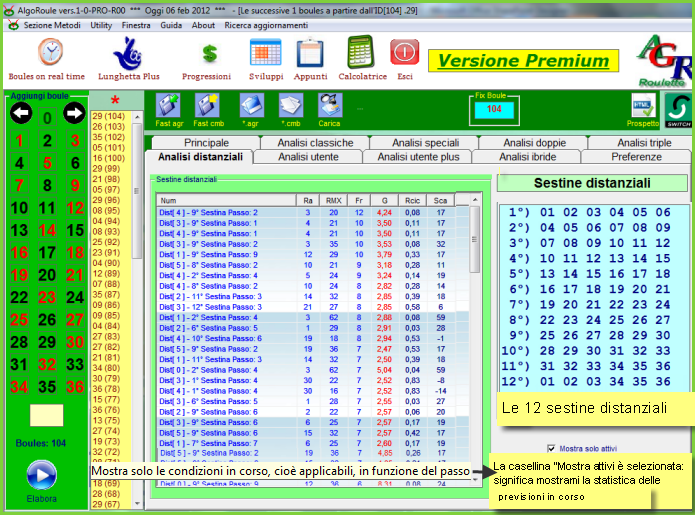Sort table by Sca column header

[440, 200]
